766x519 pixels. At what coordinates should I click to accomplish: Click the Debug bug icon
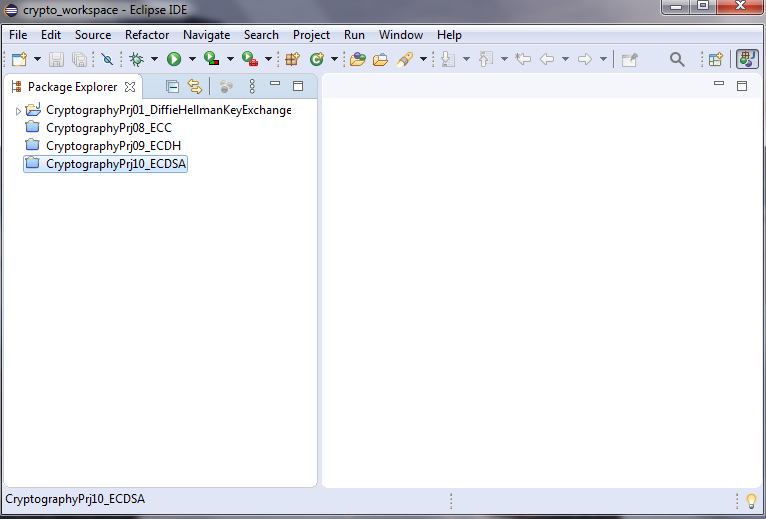(x=136, y=59)
